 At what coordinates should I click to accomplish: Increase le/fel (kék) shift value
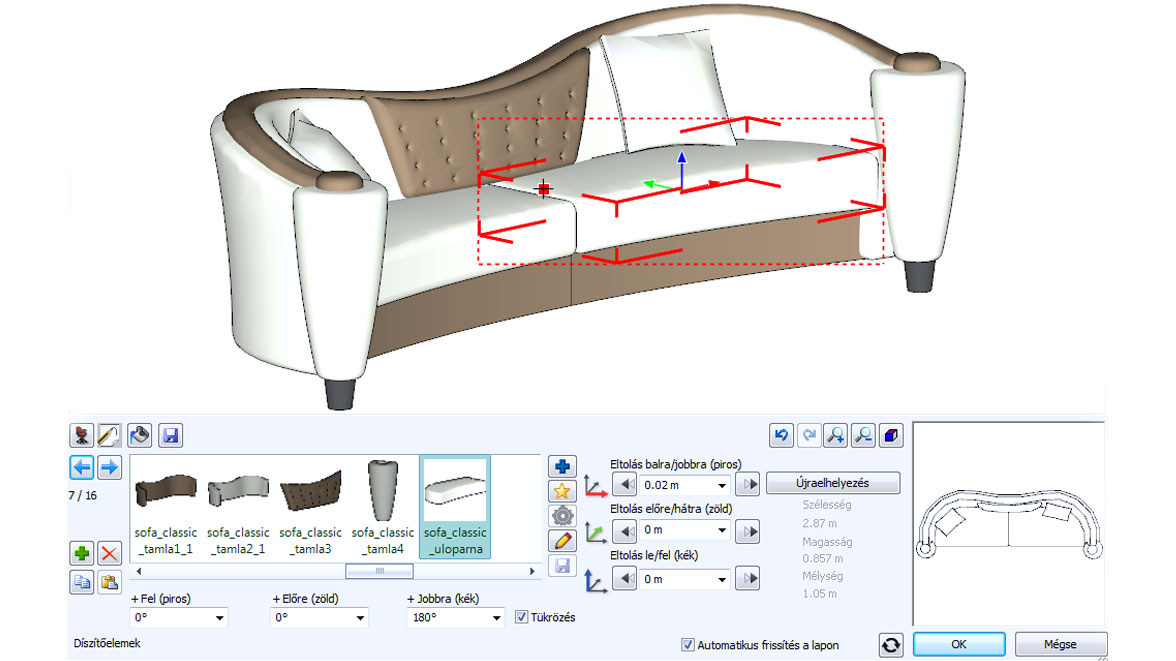(x=748, y=578)
